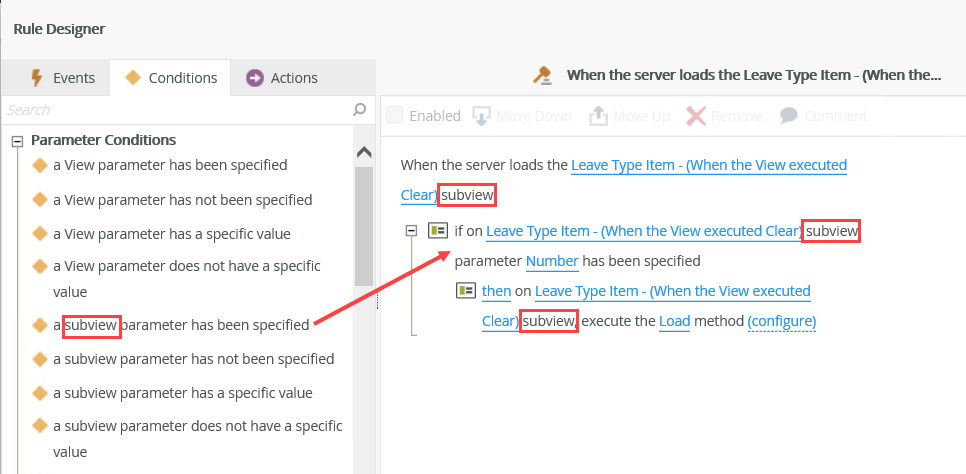Click the Move Down arrow icon
966x474 pixels.
[x=481, y=116]
